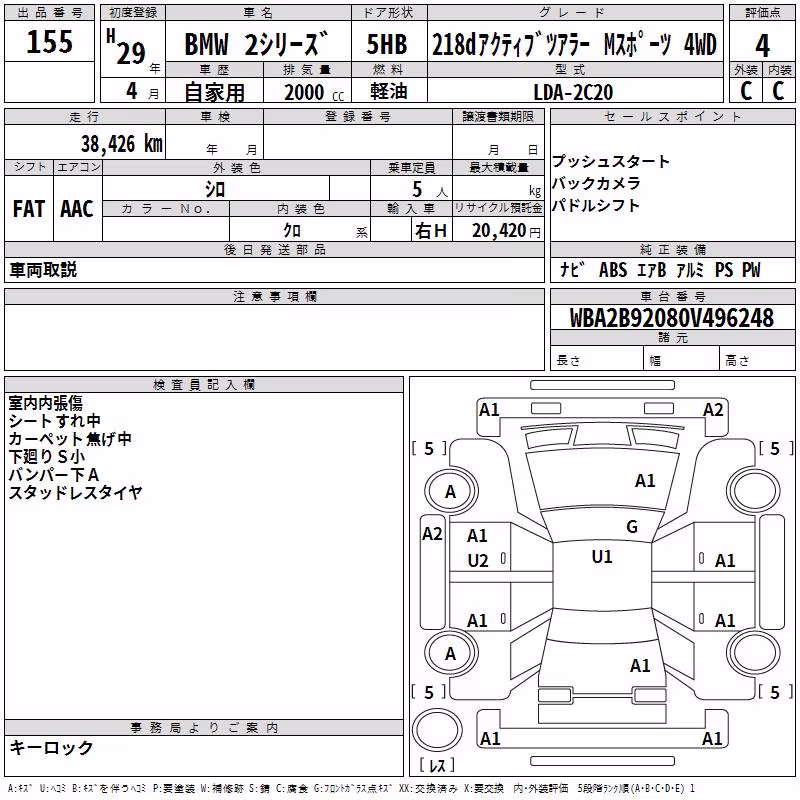The width and height of the screenshot is (800, 800).
Task: Select chassis number WBA2B92080V496248
Action: [671, 318]
